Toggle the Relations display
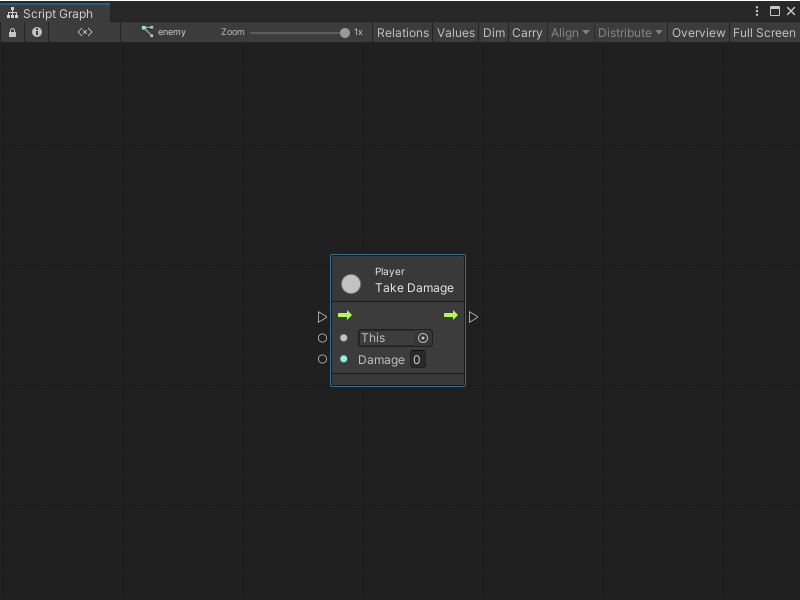800x600 pixels. 403,32
